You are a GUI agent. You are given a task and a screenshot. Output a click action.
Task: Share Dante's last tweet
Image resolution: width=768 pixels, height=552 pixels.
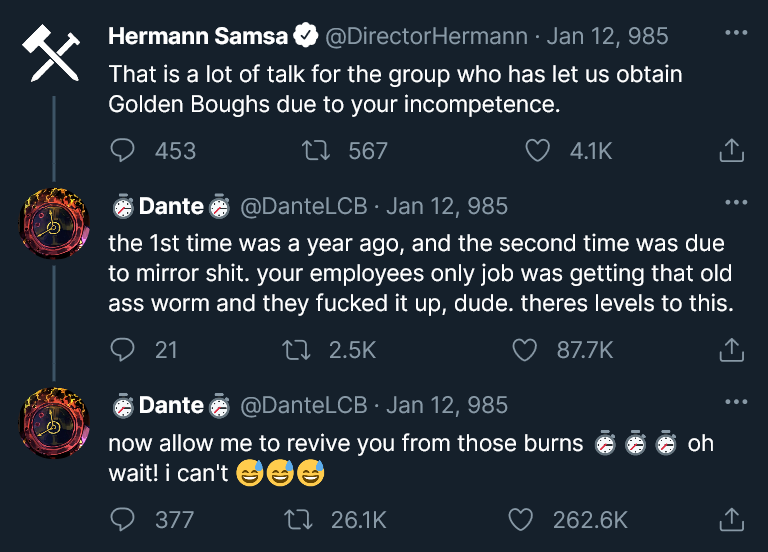(x=732, y=520)
